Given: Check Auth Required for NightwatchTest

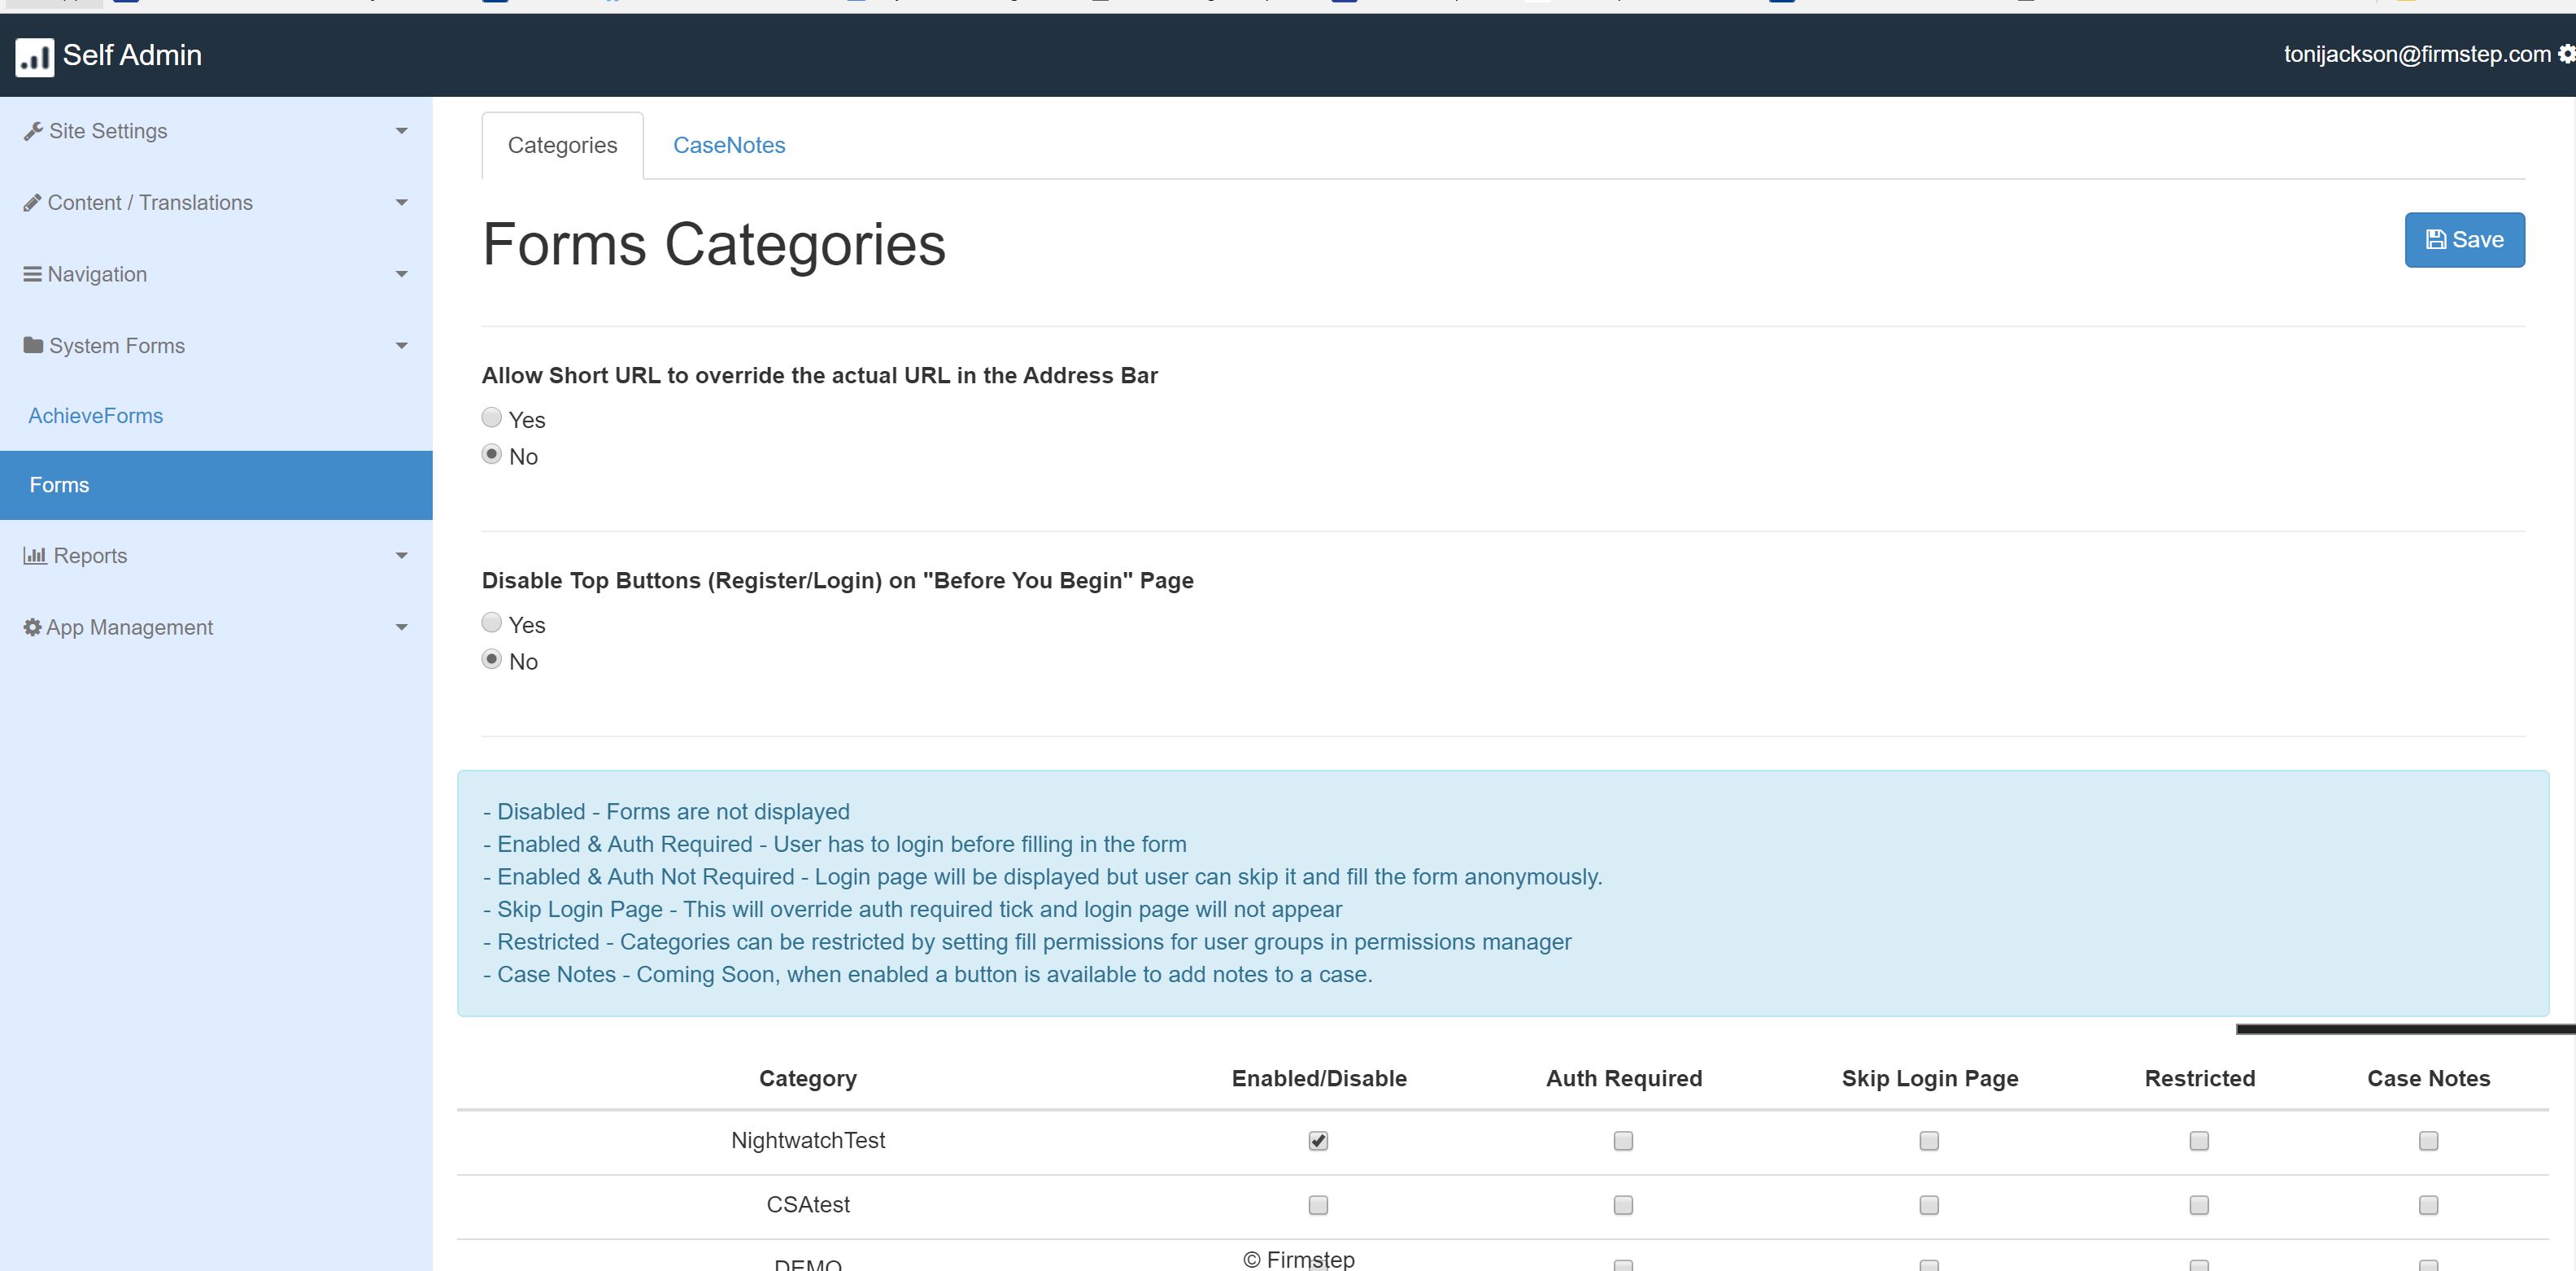Looking at the screenshot, I should click(1623, 1141).
